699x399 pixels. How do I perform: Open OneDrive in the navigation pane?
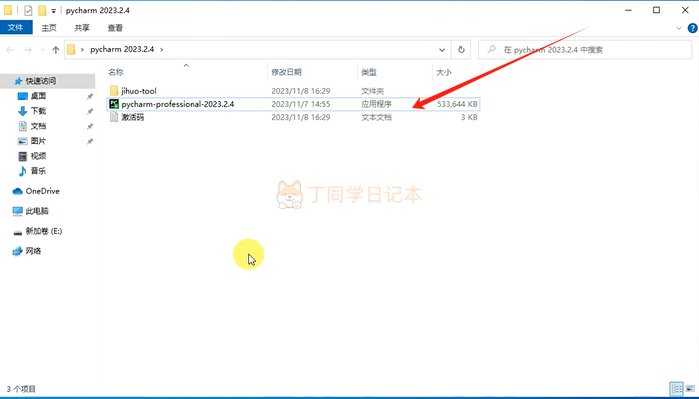tap(42, 191)
